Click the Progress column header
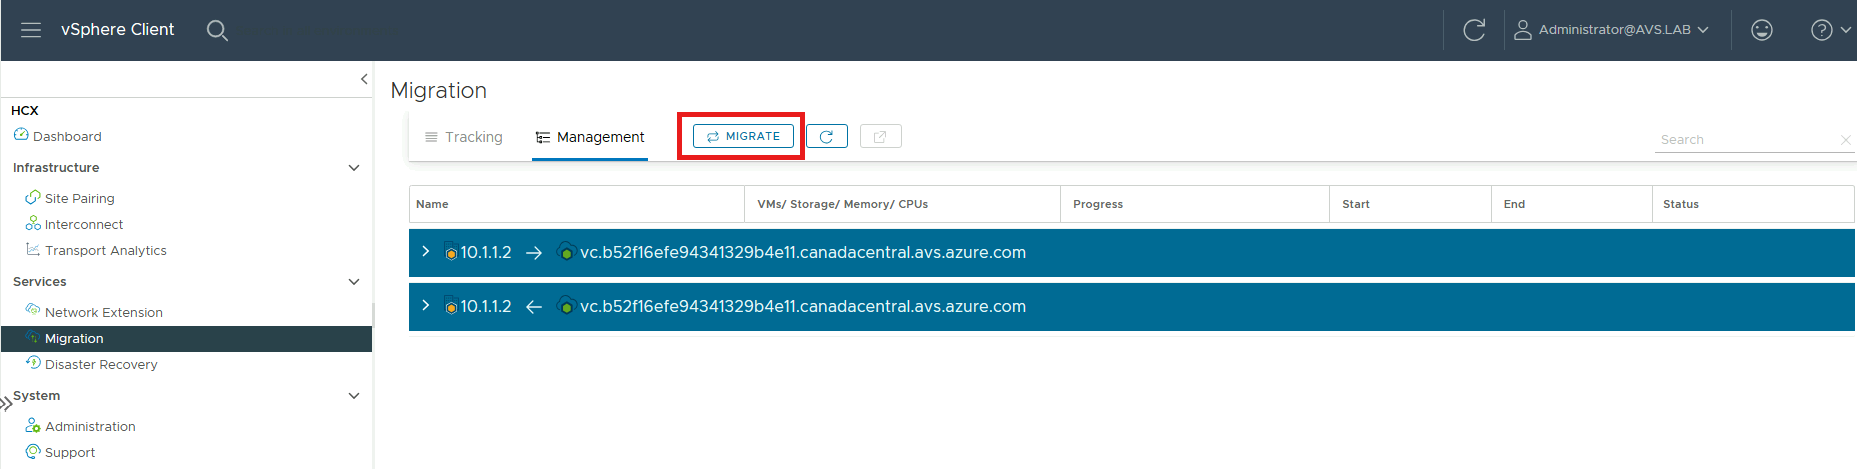This screenshot has width=1857, height=469. (x=1195, y=204)
